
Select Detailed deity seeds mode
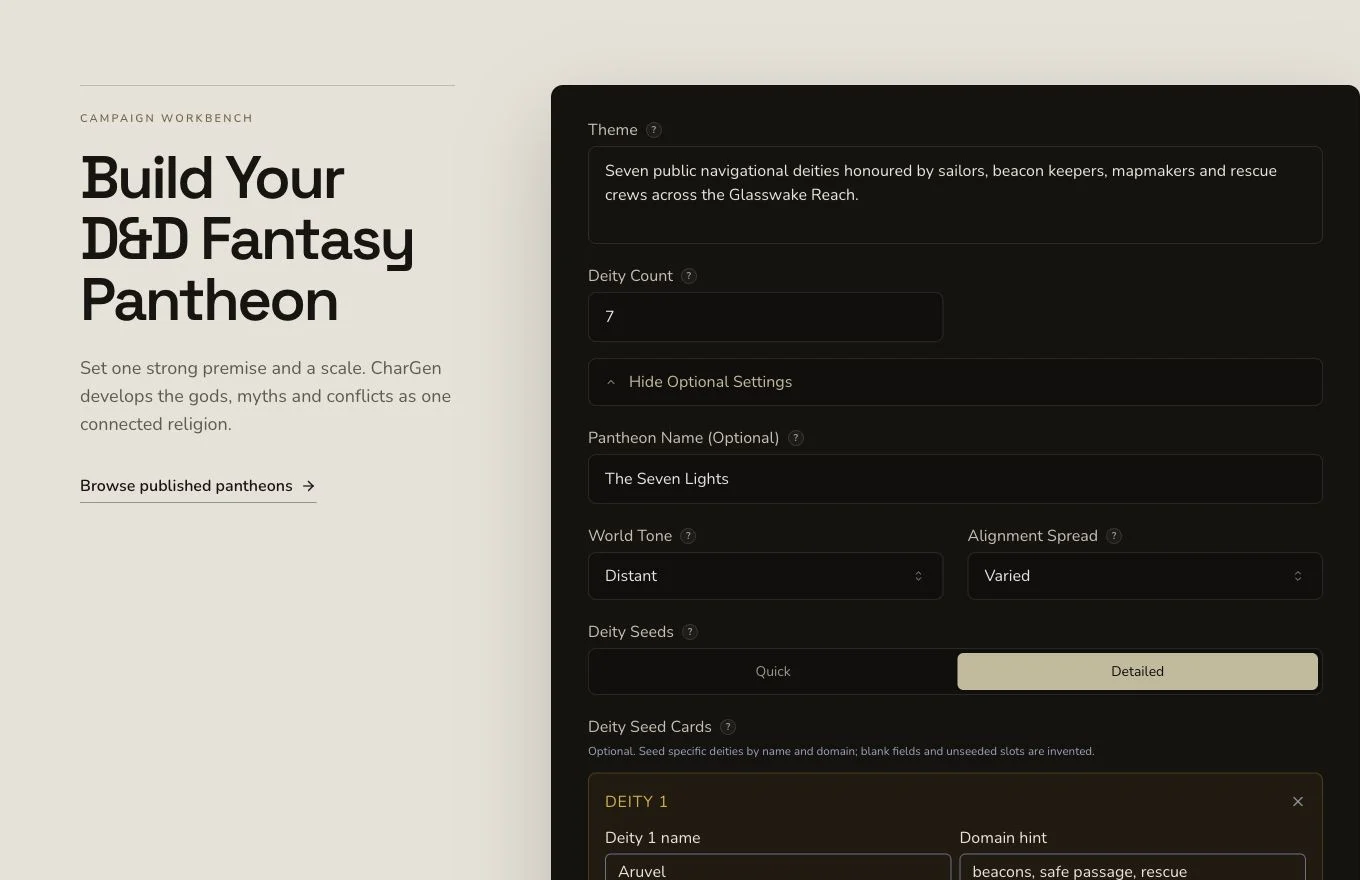click(x=1137, y=672)
